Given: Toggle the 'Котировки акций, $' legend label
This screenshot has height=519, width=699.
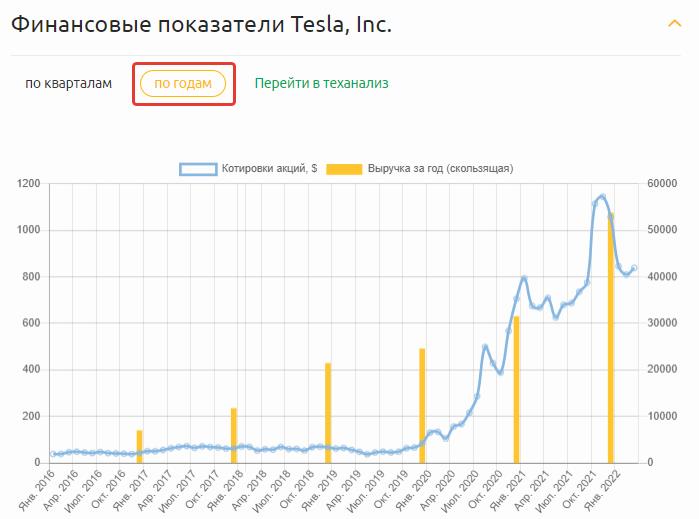Looking at the screenshot, I should 270,169.
